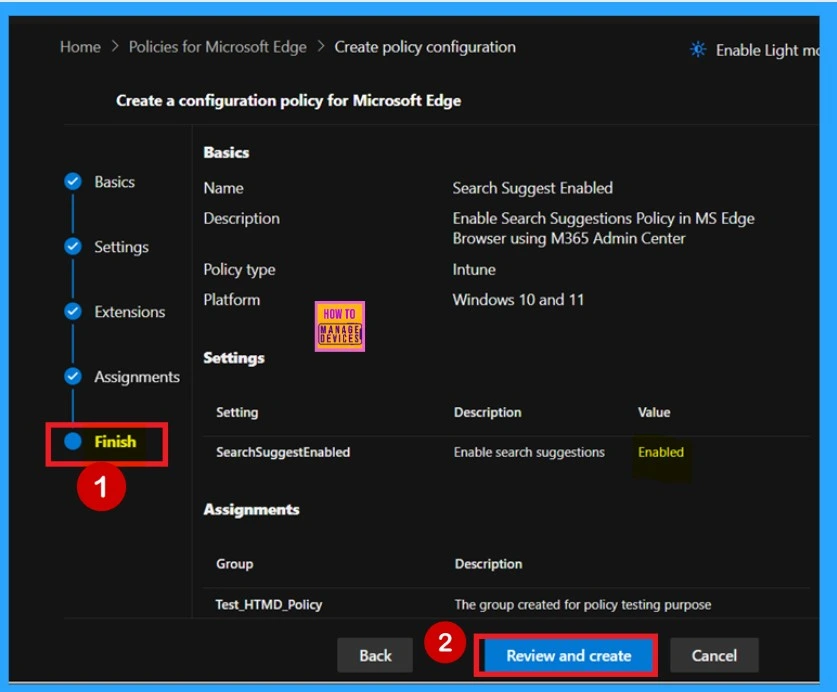Click the Review and create button
This screenshot has height=692, width=837.
pos(568,655)
